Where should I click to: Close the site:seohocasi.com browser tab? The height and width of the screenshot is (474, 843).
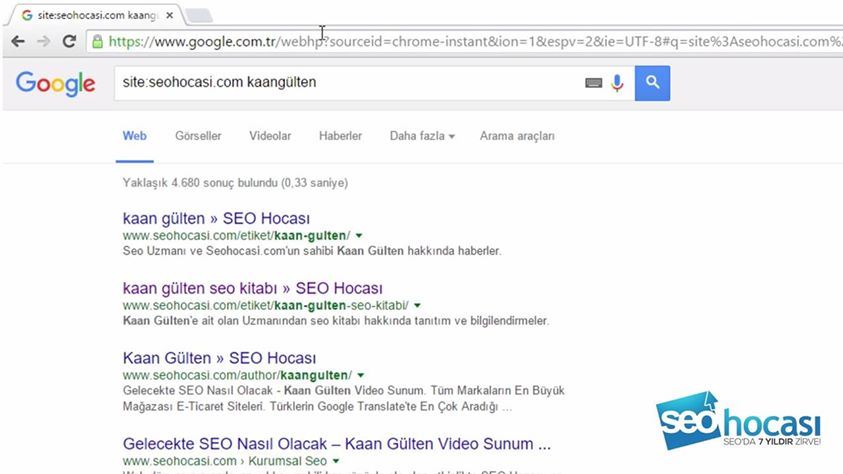coord(169,16)
